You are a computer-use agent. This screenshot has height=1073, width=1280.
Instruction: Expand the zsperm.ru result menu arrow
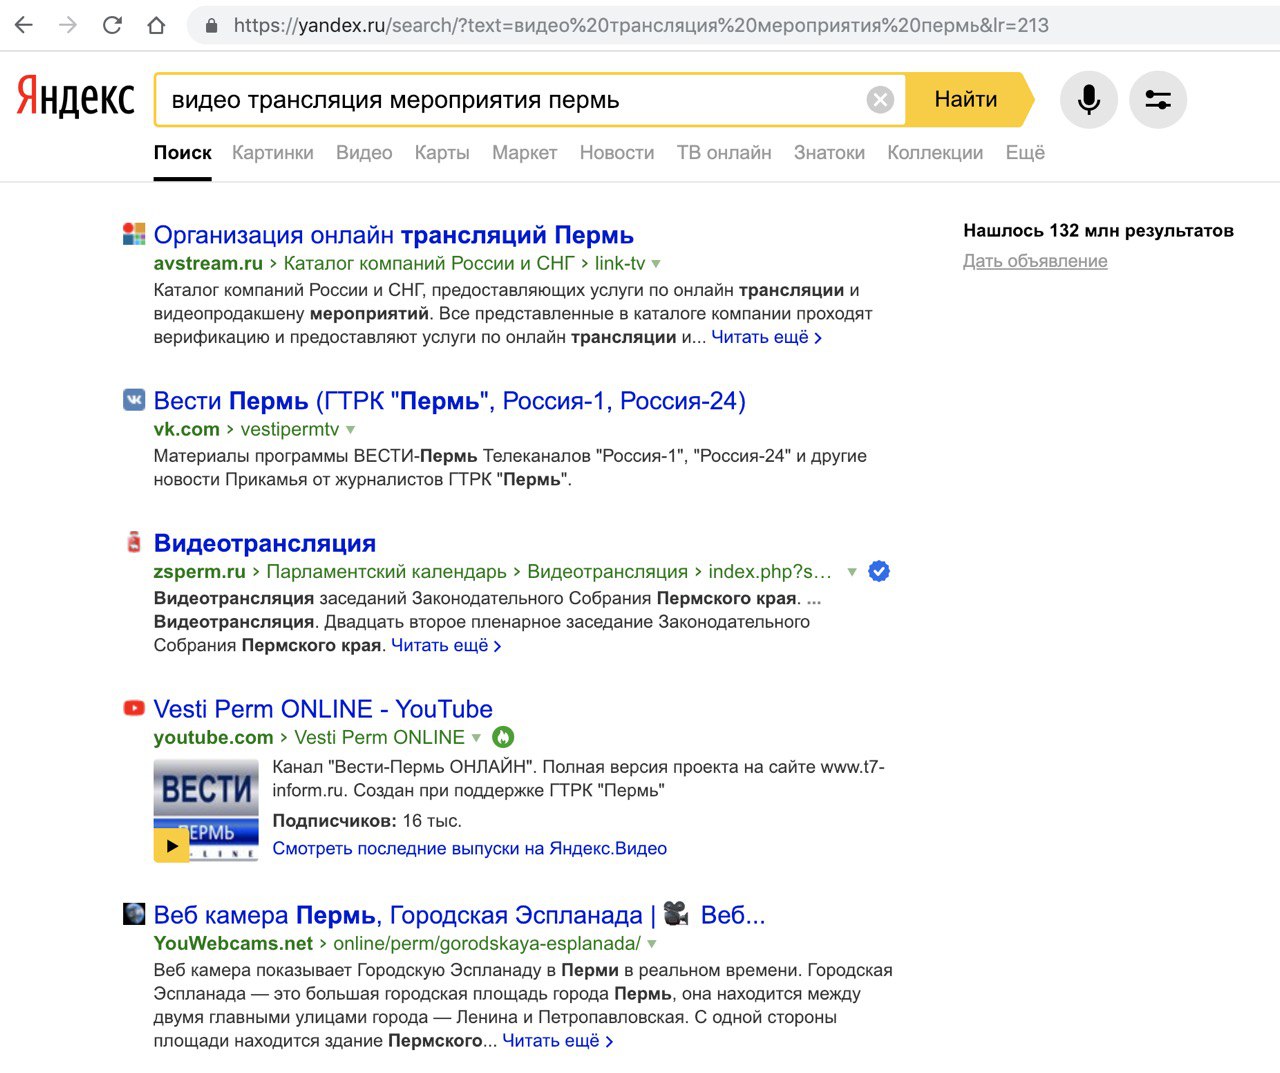tap(852, 572)
